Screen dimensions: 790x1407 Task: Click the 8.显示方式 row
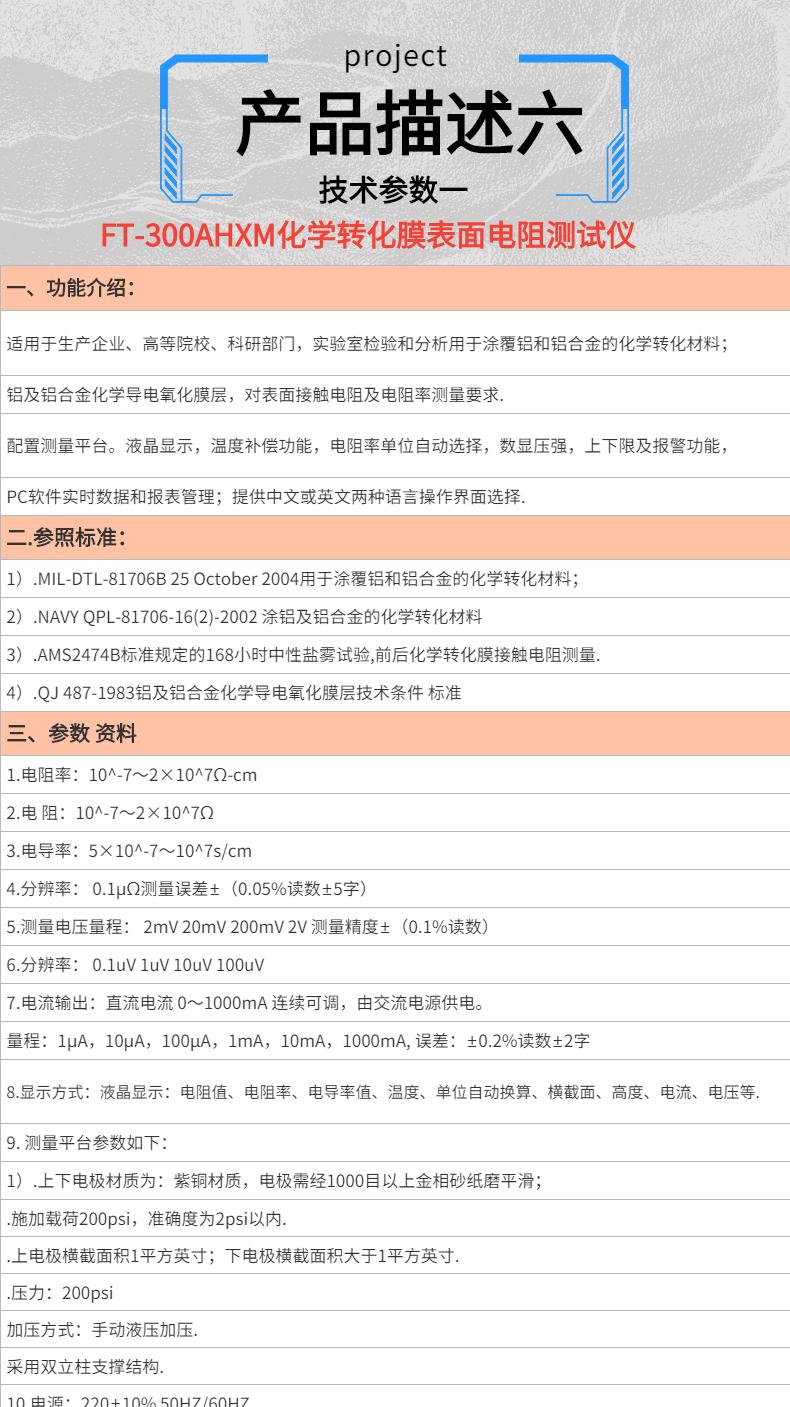pos(395,1092)
